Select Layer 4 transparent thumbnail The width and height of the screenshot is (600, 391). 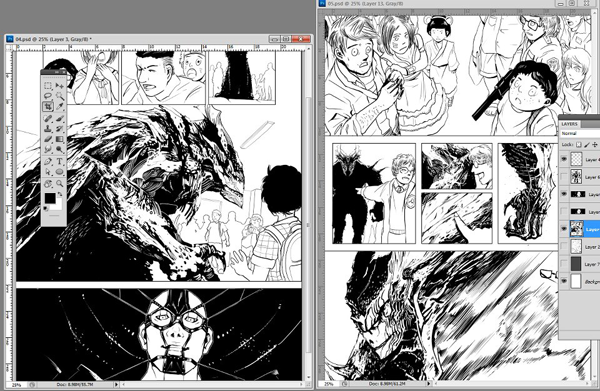[x=576, y=159]
